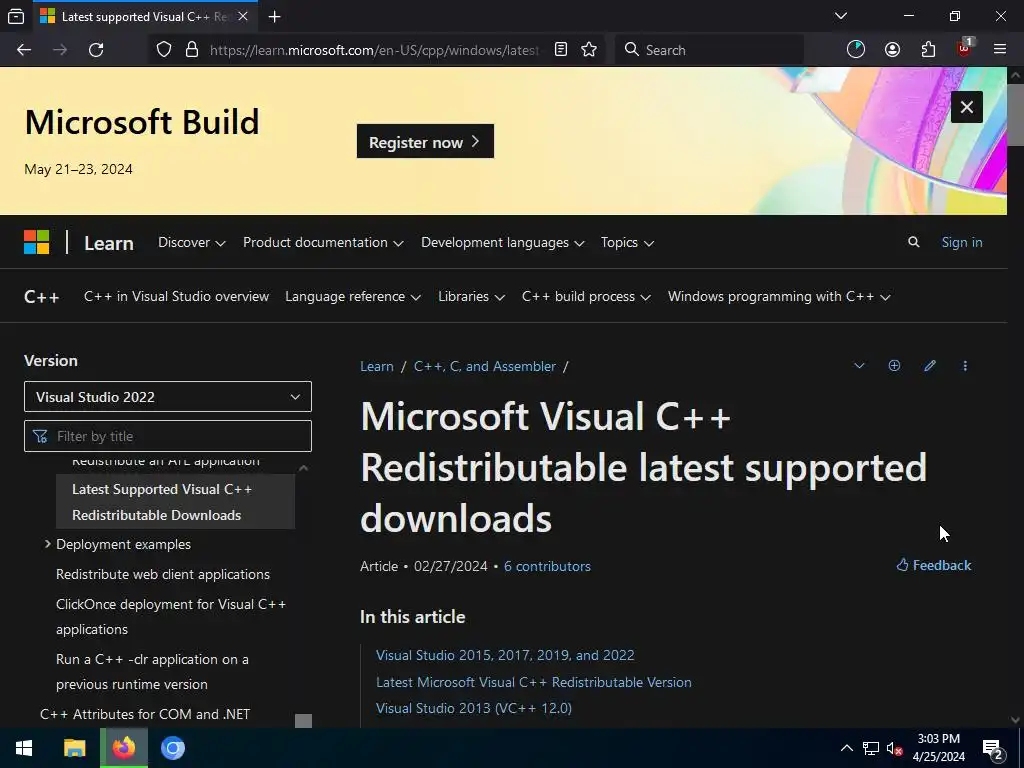Screen dimensions: 1024x768
Task: Click the Register now button
Action: coord(425,141)
